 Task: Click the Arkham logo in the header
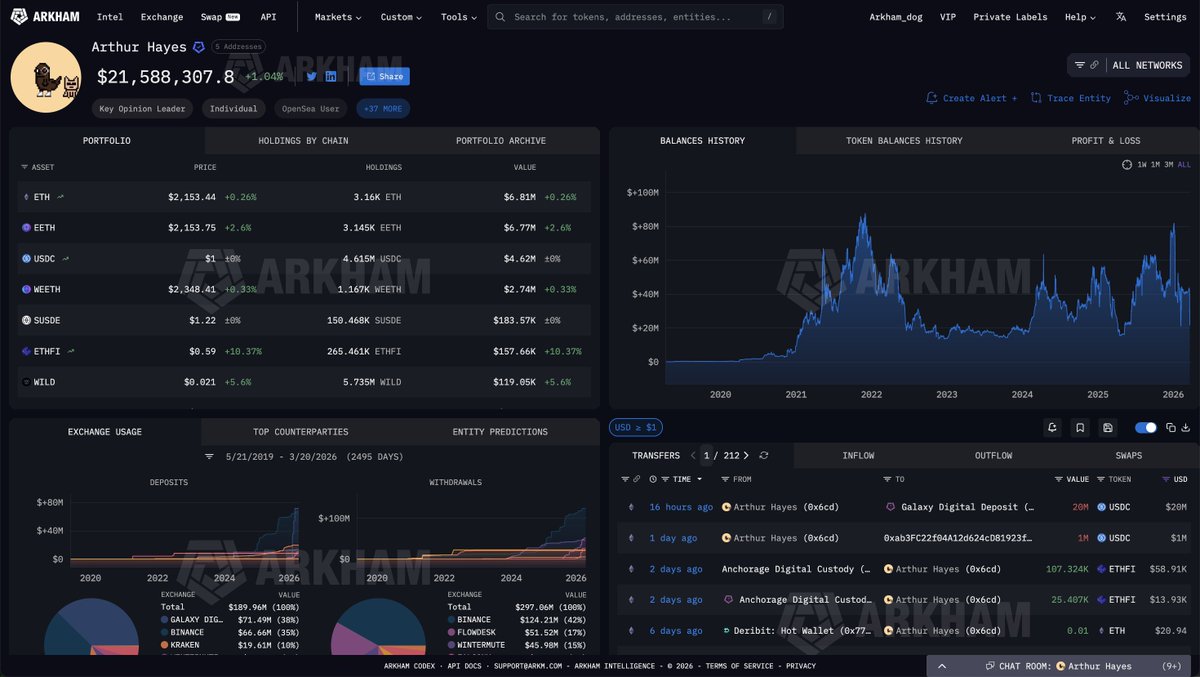click(x=46, y=17)
